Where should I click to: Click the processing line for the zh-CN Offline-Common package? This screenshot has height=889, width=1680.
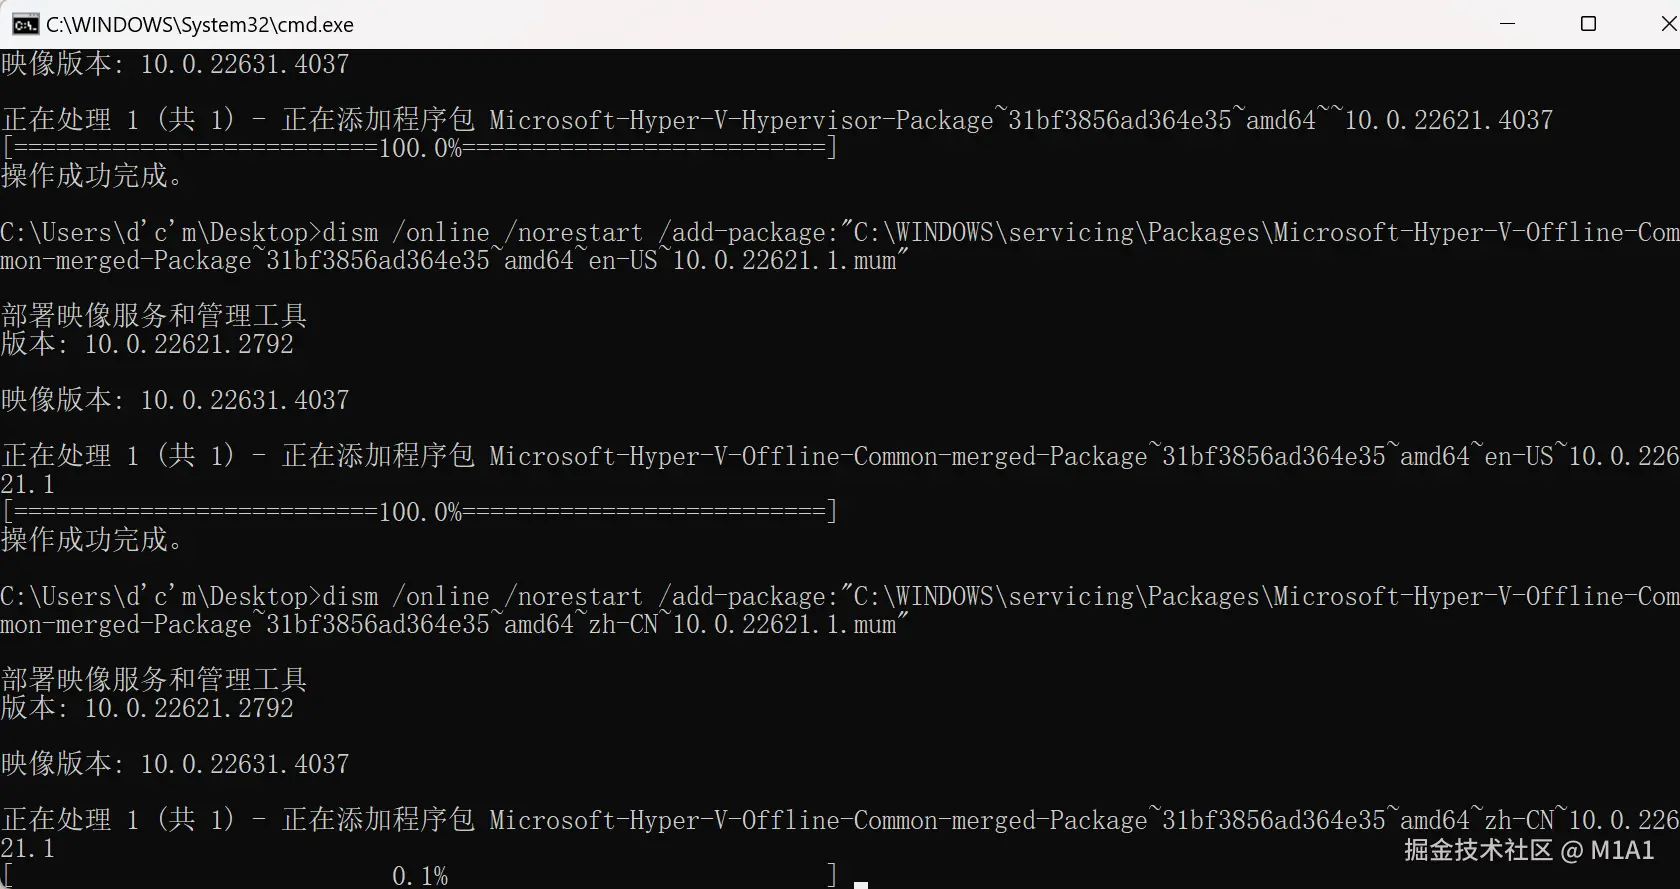800,820
